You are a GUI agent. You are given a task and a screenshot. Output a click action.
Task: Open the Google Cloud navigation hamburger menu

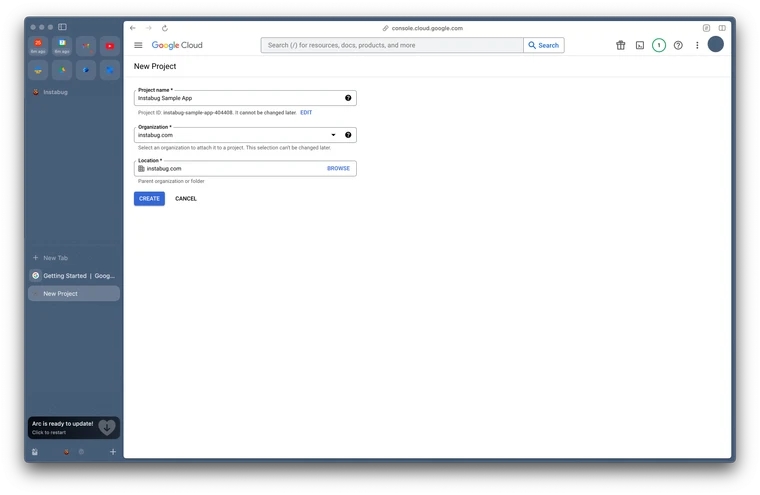click(x=138, y=45)
